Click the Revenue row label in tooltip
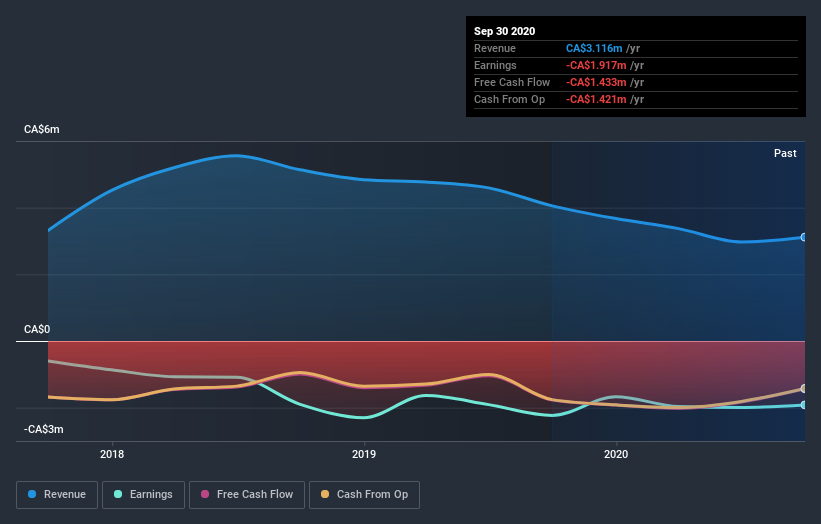The image size is (821, 524). [495, 48]
